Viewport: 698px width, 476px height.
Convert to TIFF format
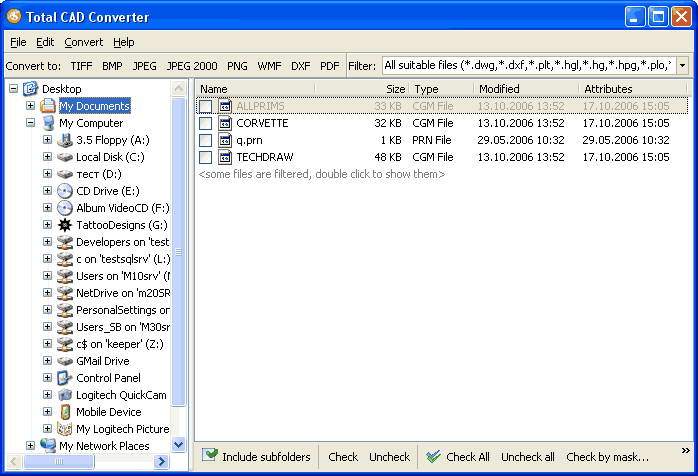tap(81, 66)
